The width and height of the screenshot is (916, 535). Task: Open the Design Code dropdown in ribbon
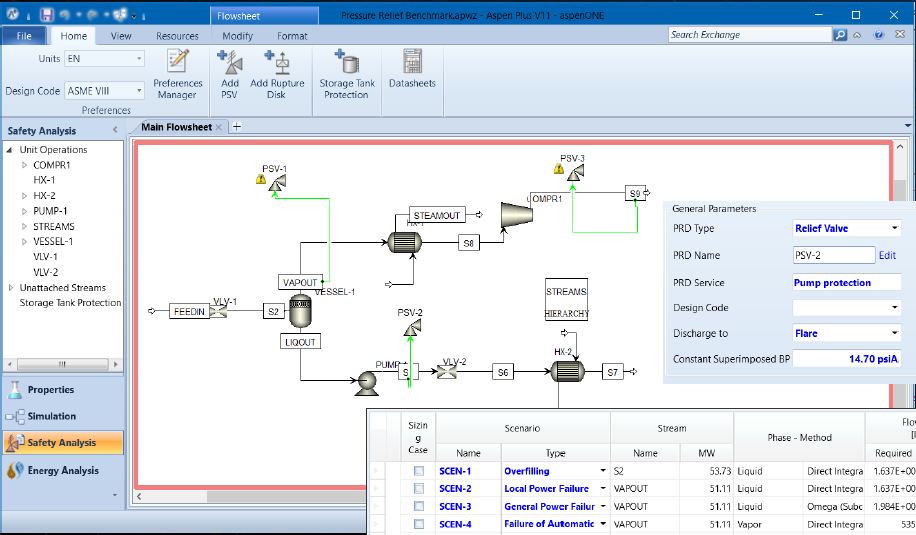pyautogui.click(x=139, y=91)
